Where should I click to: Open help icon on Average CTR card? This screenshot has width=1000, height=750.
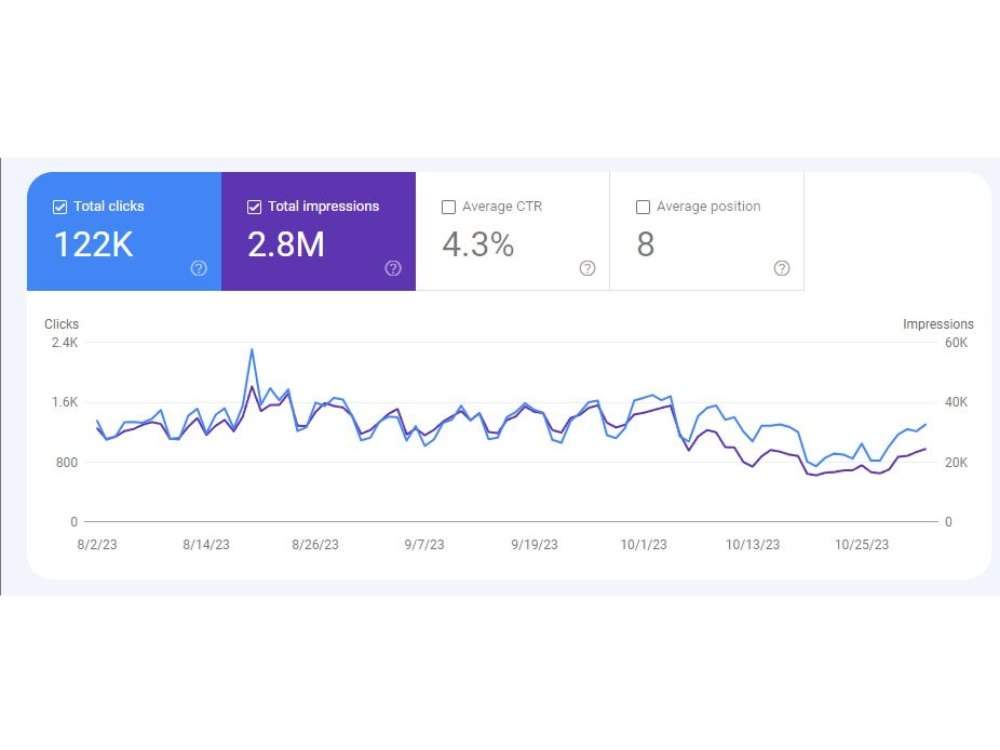click(587, 268)
